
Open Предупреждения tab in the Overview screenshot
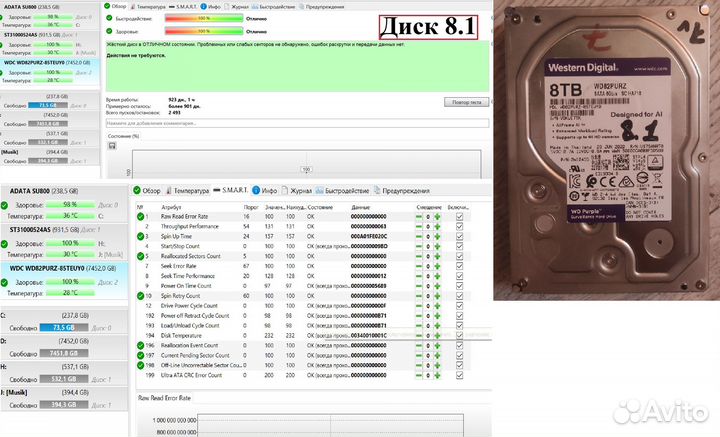(321, 7)
